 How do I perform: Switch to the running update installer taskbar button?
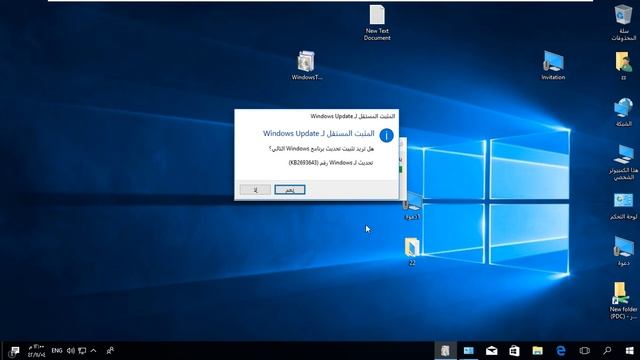[x=445, y=351]
